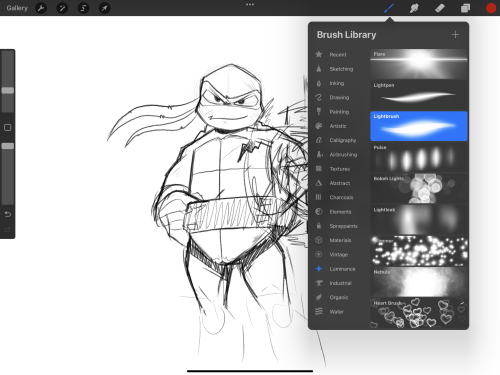Image resolution: width=500 pixels, height=375 pixels.
Task: Open the Layers panel
Action: click(x=465, y=8)
